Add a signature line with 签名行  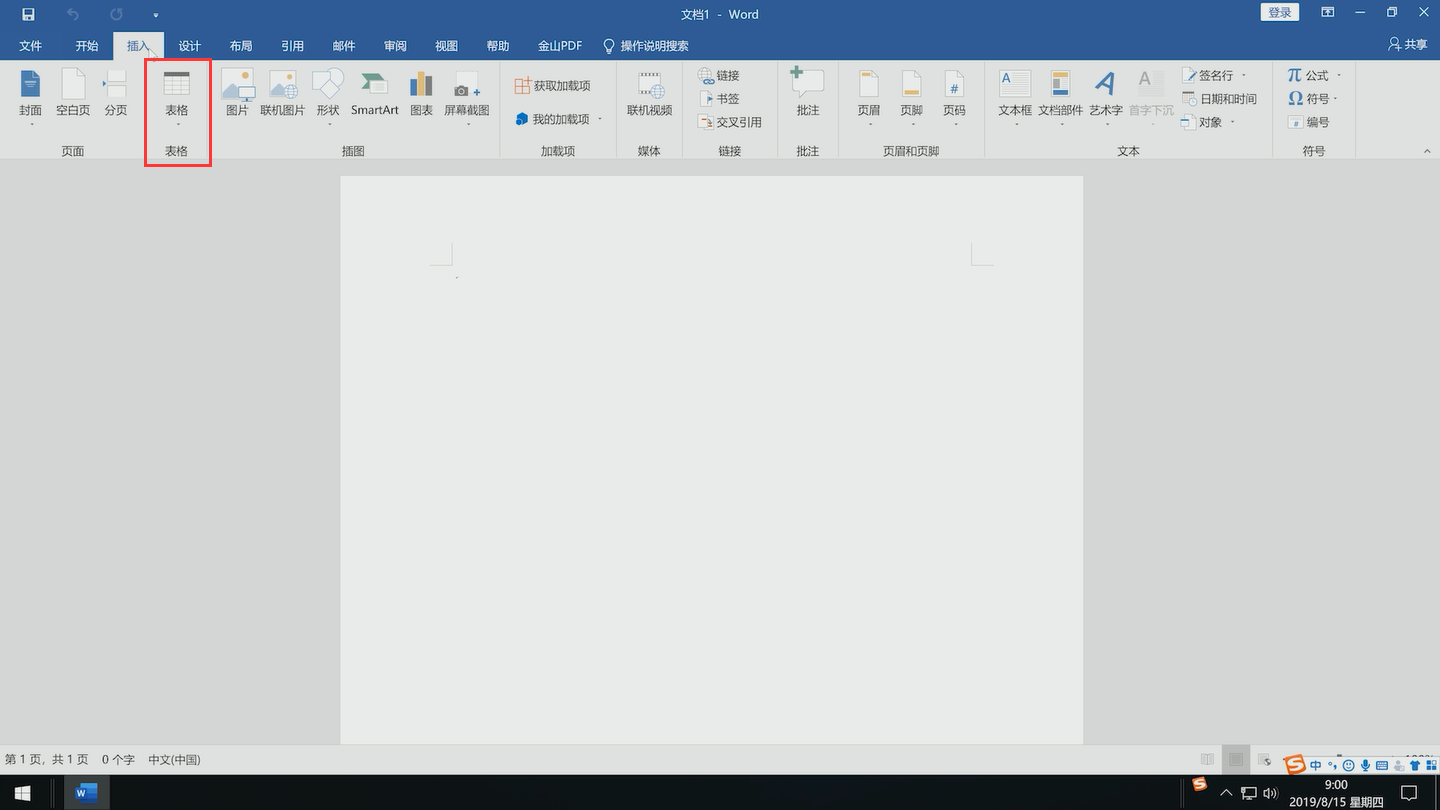pos(1214,76)
